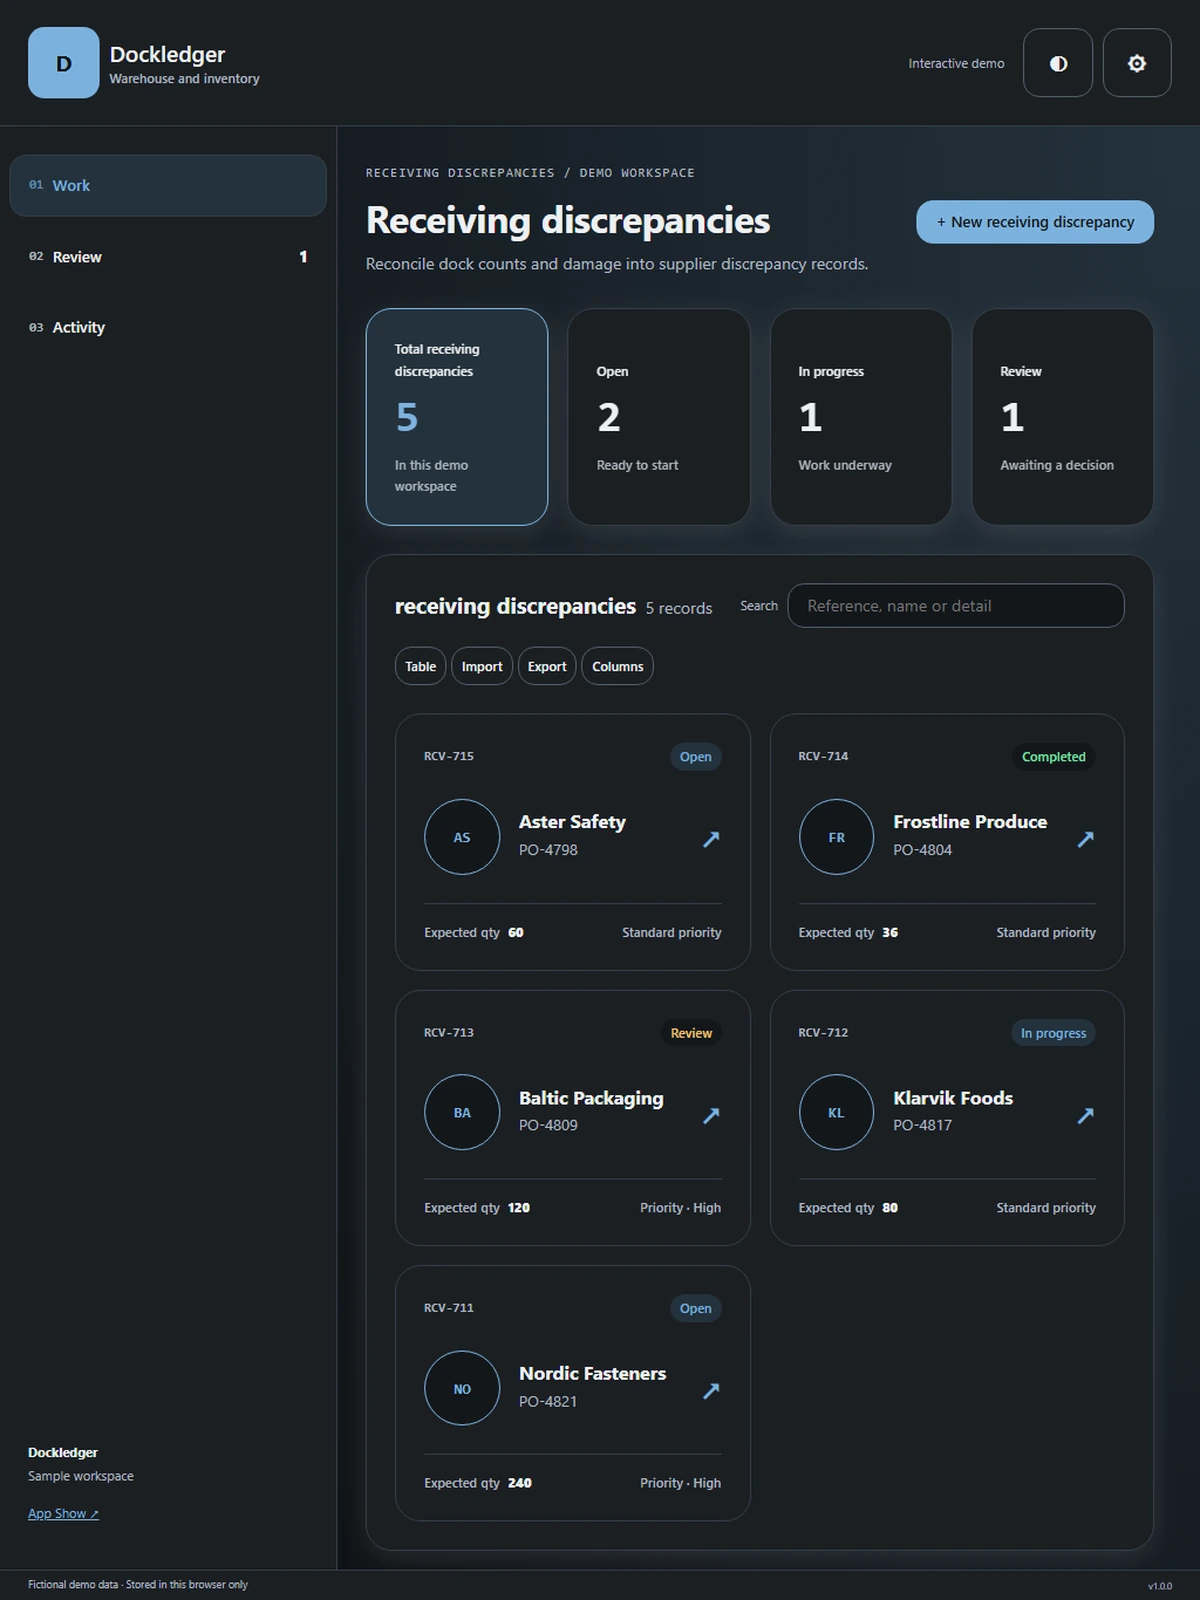Click the RCV-714 reference label

[823, 756]
